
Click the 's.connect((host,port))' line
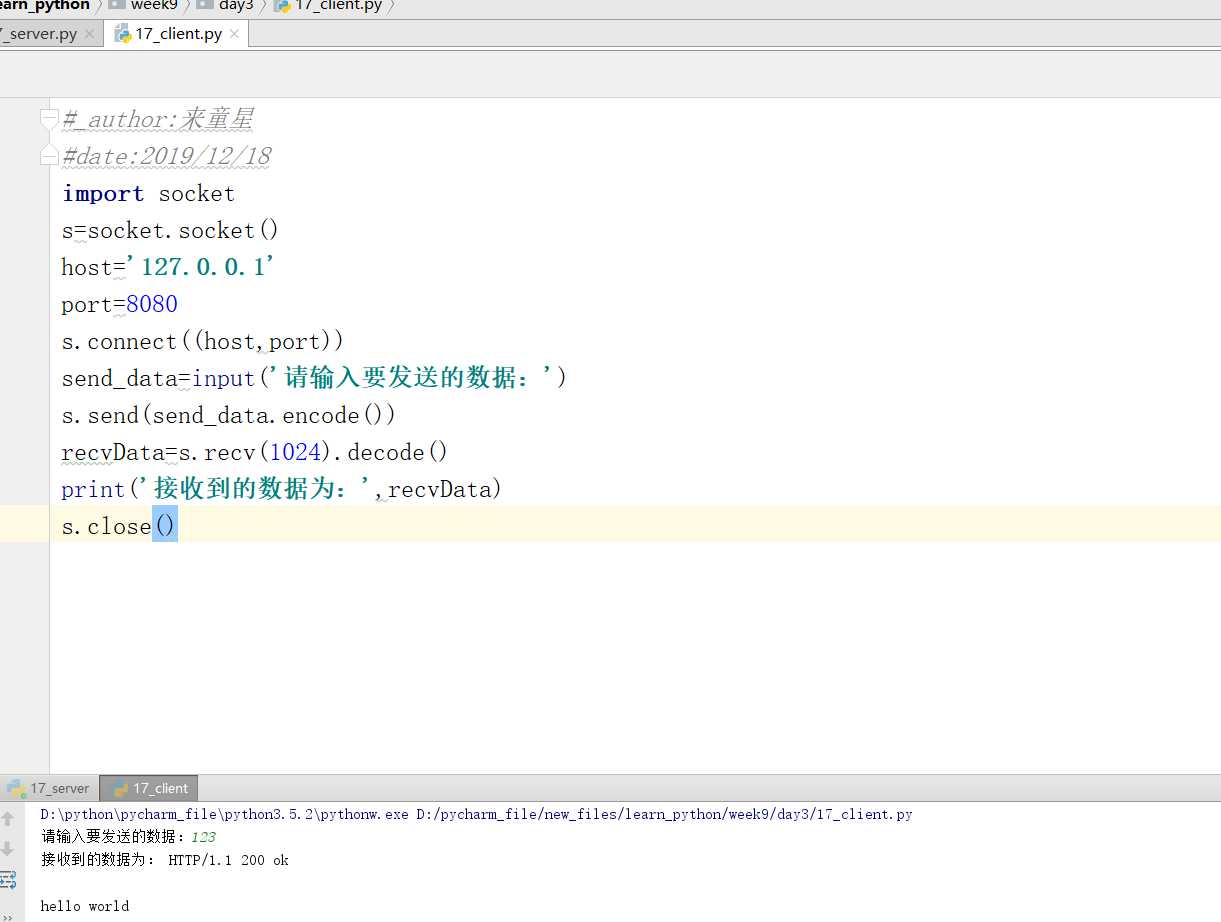[x=203, y=341]
